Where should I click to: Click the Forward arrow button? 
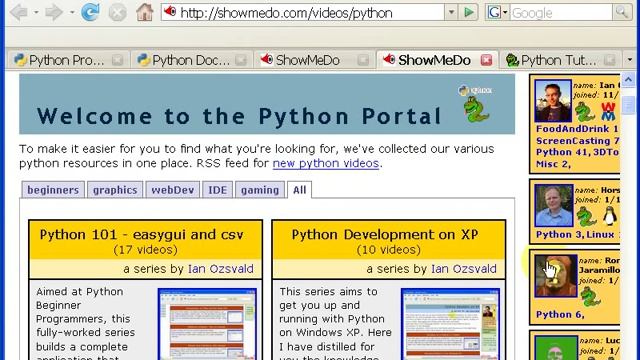[54, 13]
